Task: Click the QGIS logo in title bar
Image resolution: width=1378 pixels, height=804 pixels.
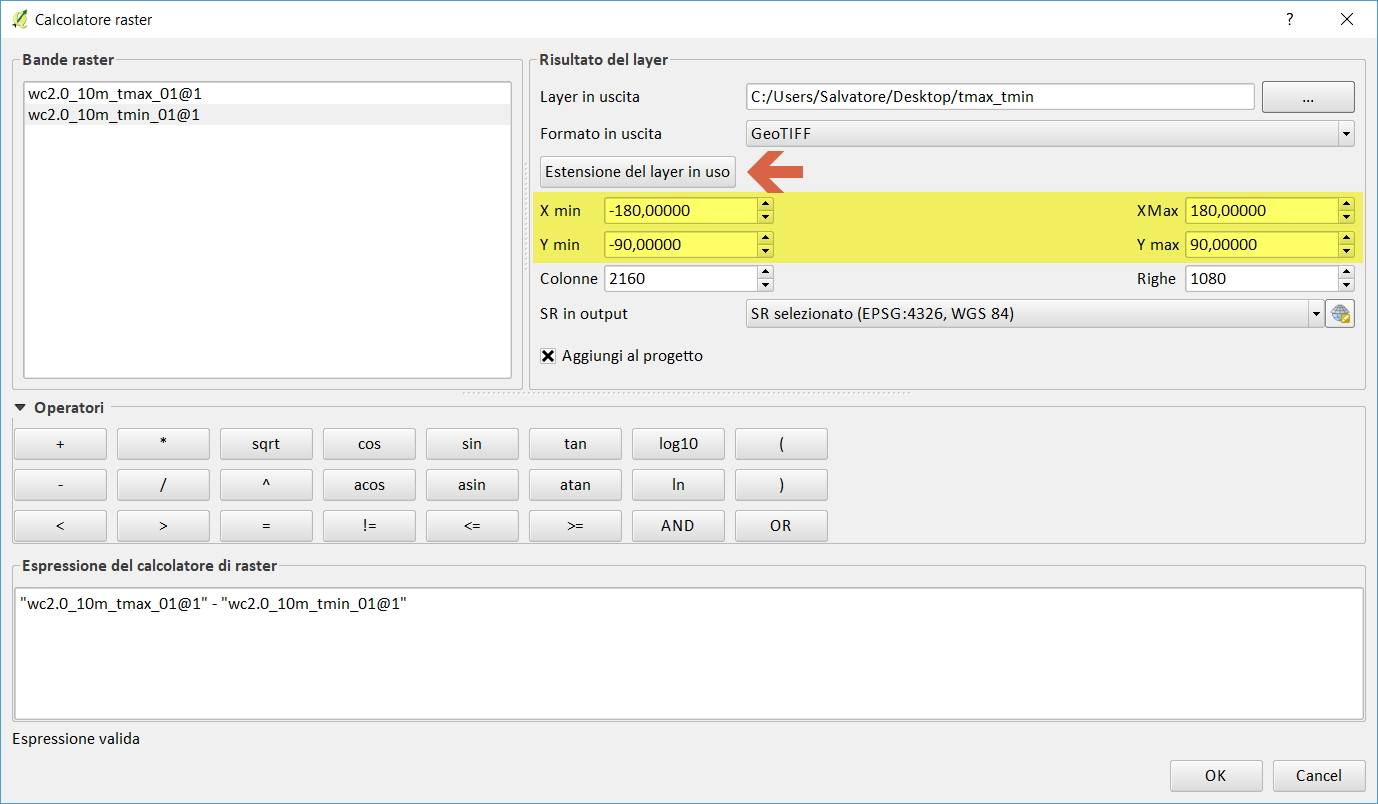Action: click(18, 19)
